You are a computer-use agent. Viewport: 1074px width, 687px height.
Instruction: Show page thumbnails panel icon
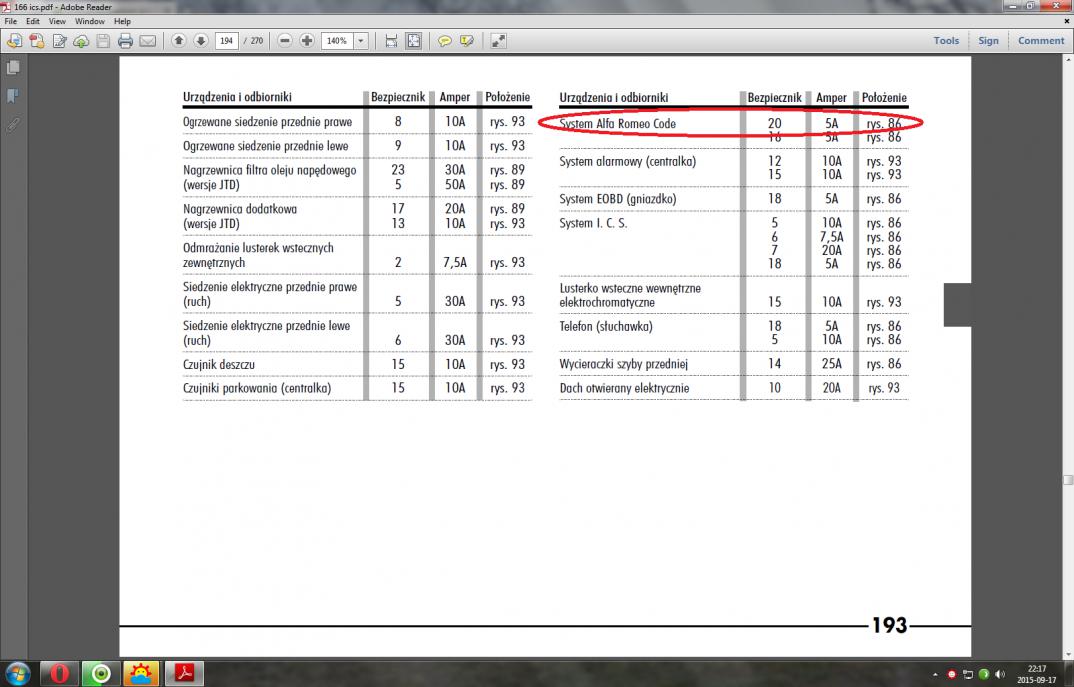pyautogui.click(x=13, y=67)
